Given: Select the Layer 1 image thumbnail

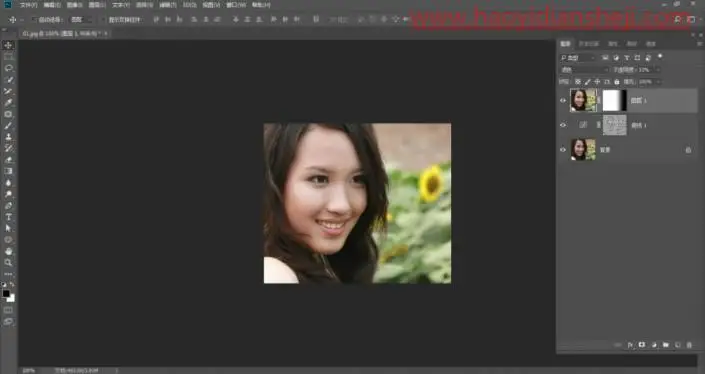Looking at the screenshot, I should (583, 100).
